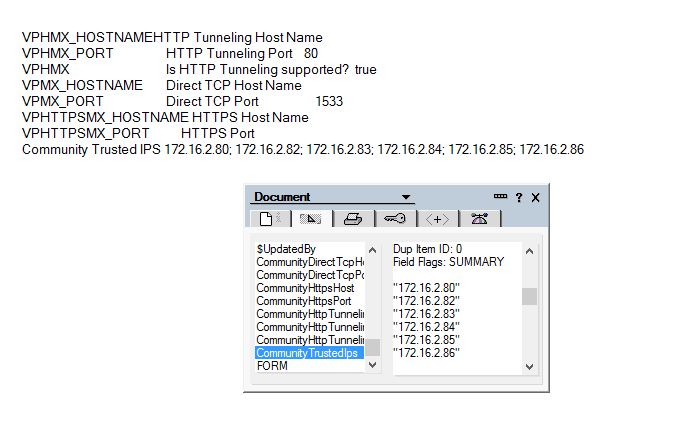Open the Security key tab

point(394,218)
